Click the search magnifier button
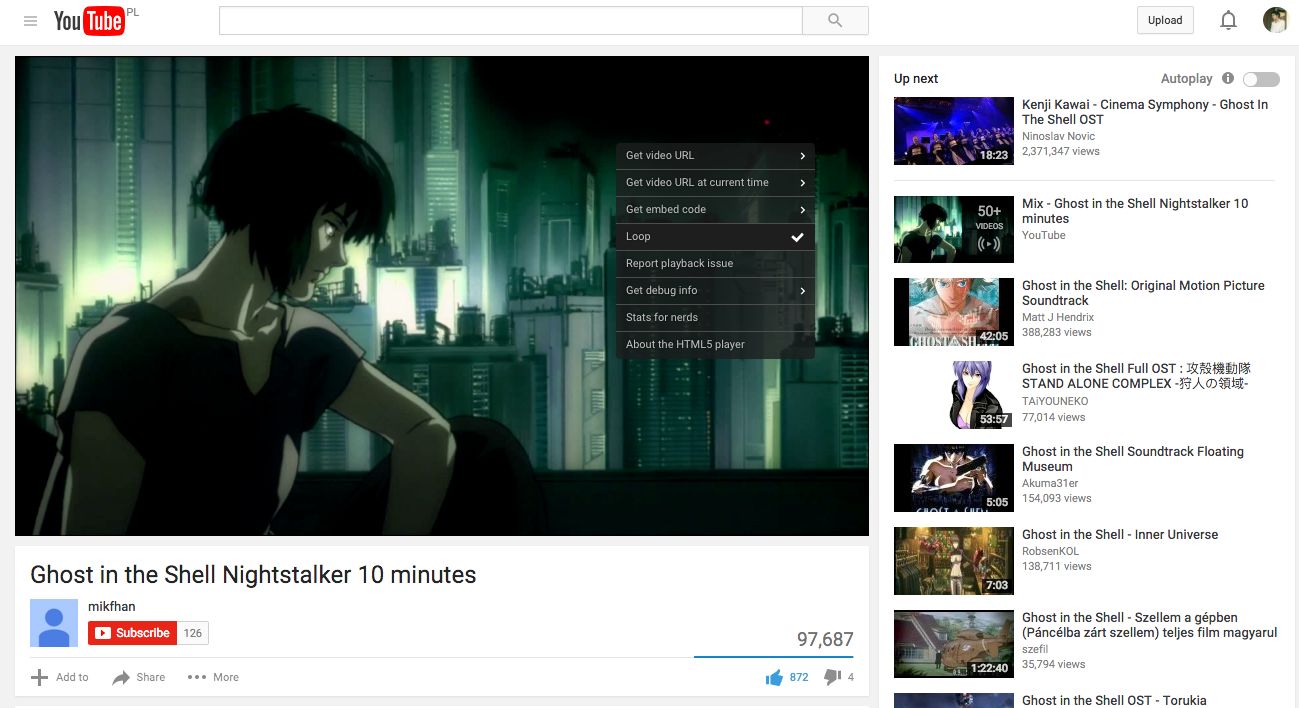Viewport: 1299px width, 708px height. click(835, 20)
